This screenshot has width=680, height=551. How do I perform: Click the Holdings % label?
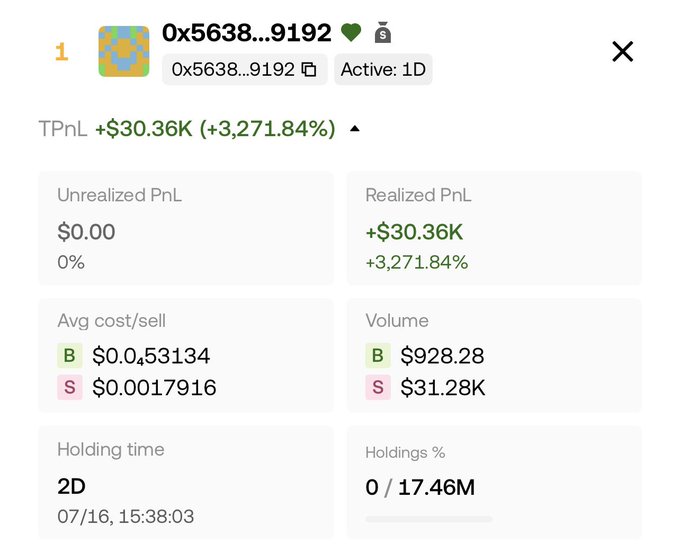coord(405,453)
